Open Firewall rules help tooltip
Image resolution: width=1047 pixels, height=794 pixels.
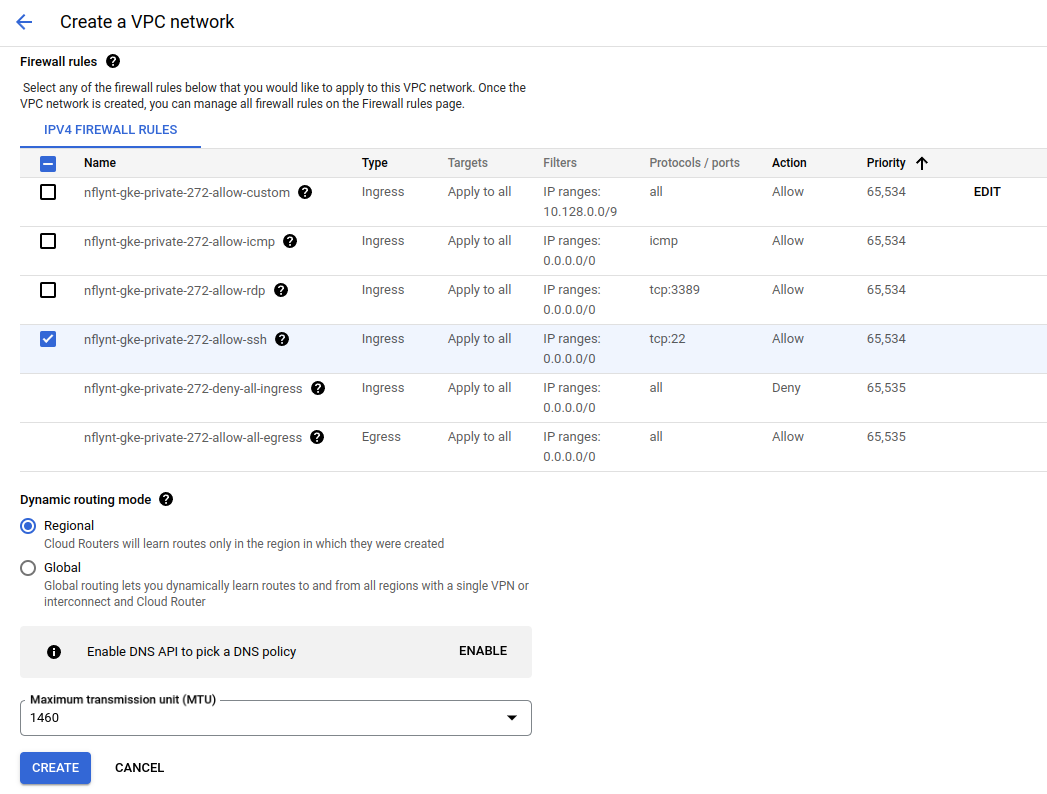(112, 61)
